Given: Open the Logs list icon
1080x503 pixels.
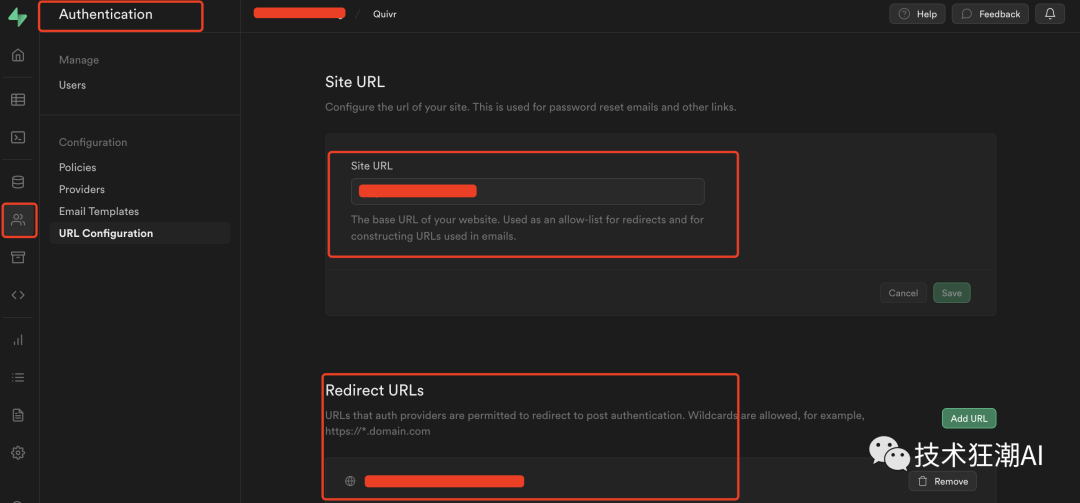Looking at the screenshot, I should 18,377.
